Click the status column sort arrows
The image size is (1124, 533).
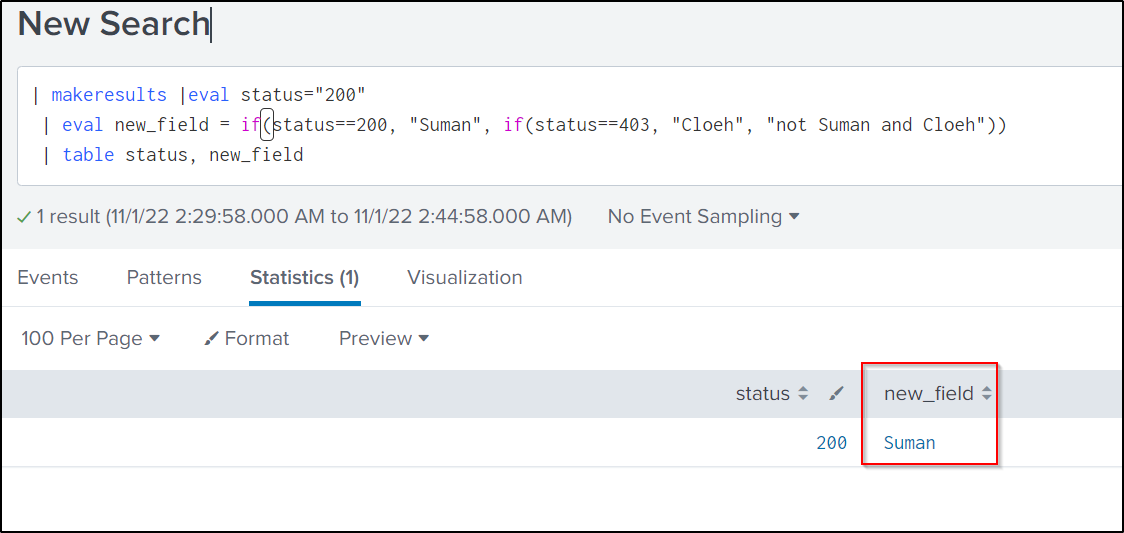tap(802, 394)
